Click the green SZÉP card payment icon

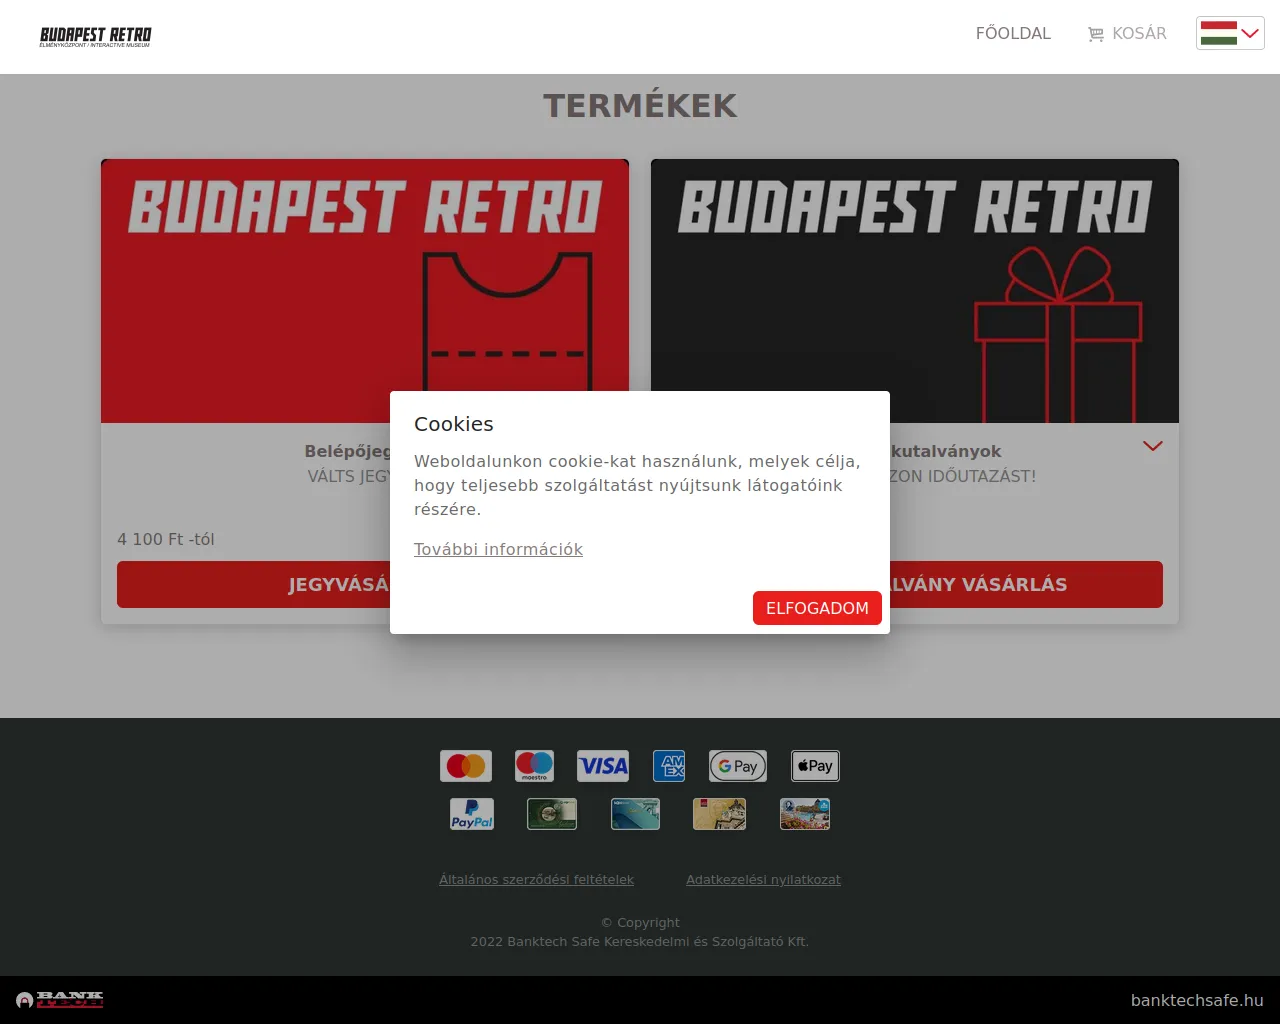(x=551, y=813)
